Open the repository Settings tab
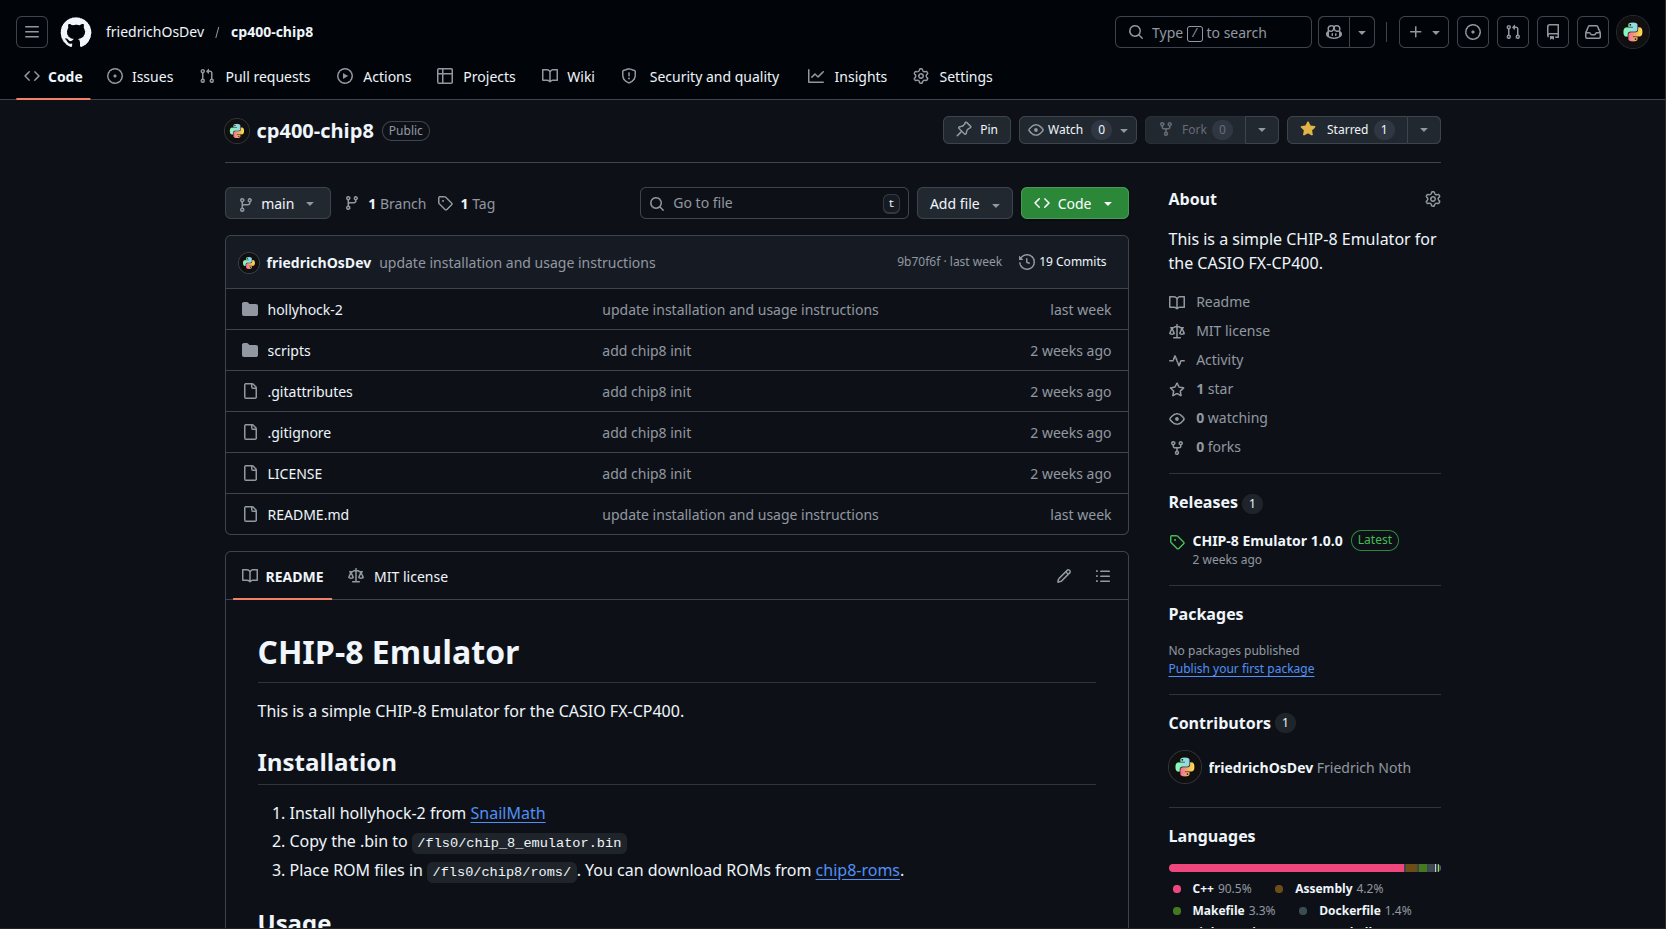Screen dimensions: 1666x929 [x=953, y=77]
